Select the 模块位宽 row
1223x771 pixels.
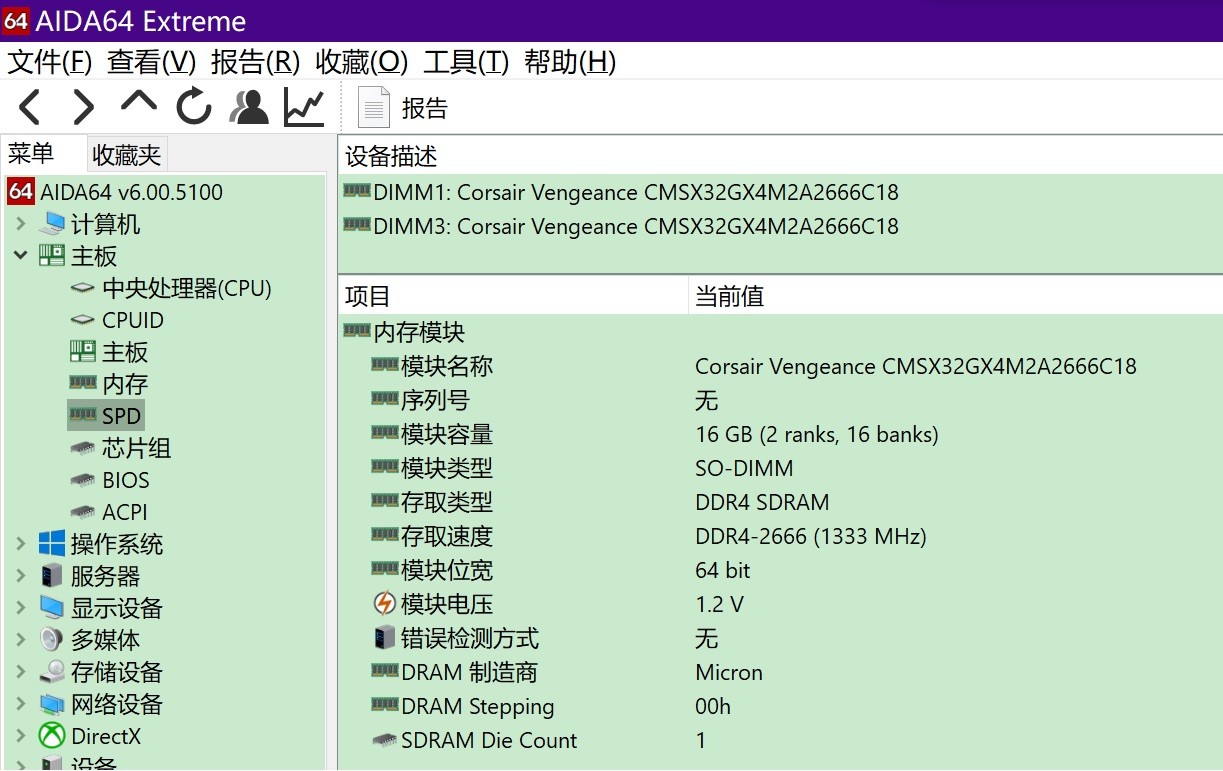(x=780, y=570)
